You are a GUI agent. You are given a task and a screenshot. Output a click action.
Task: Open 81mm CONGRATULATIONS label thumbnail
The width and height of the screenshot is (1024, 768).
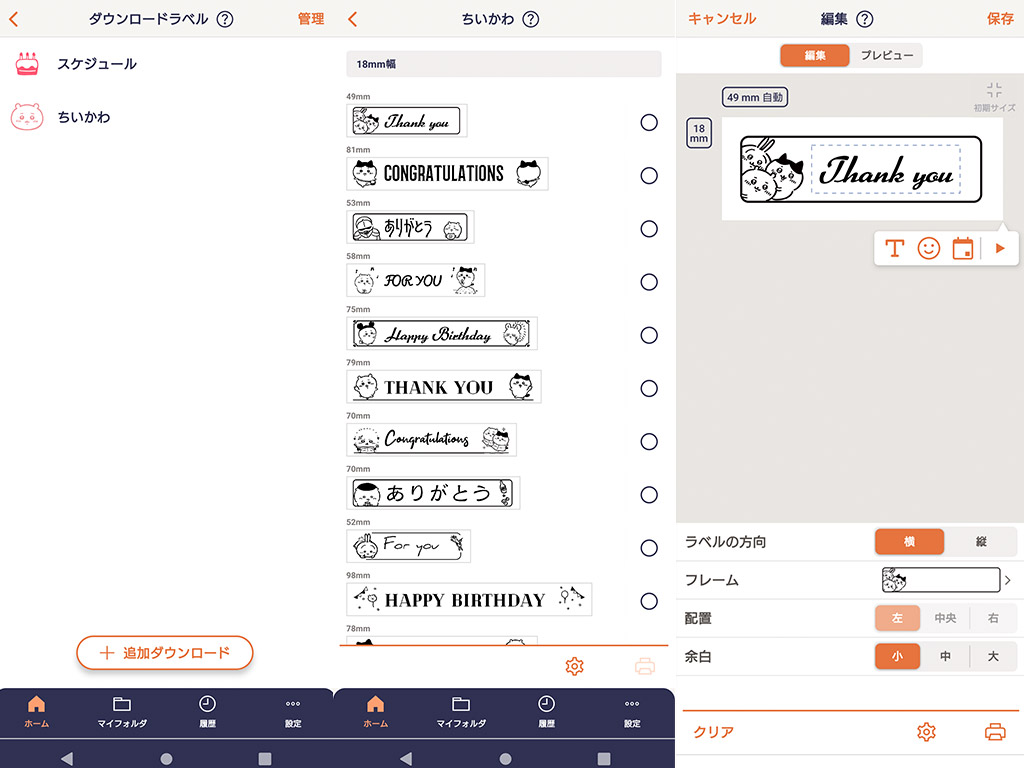click(447, 174)
